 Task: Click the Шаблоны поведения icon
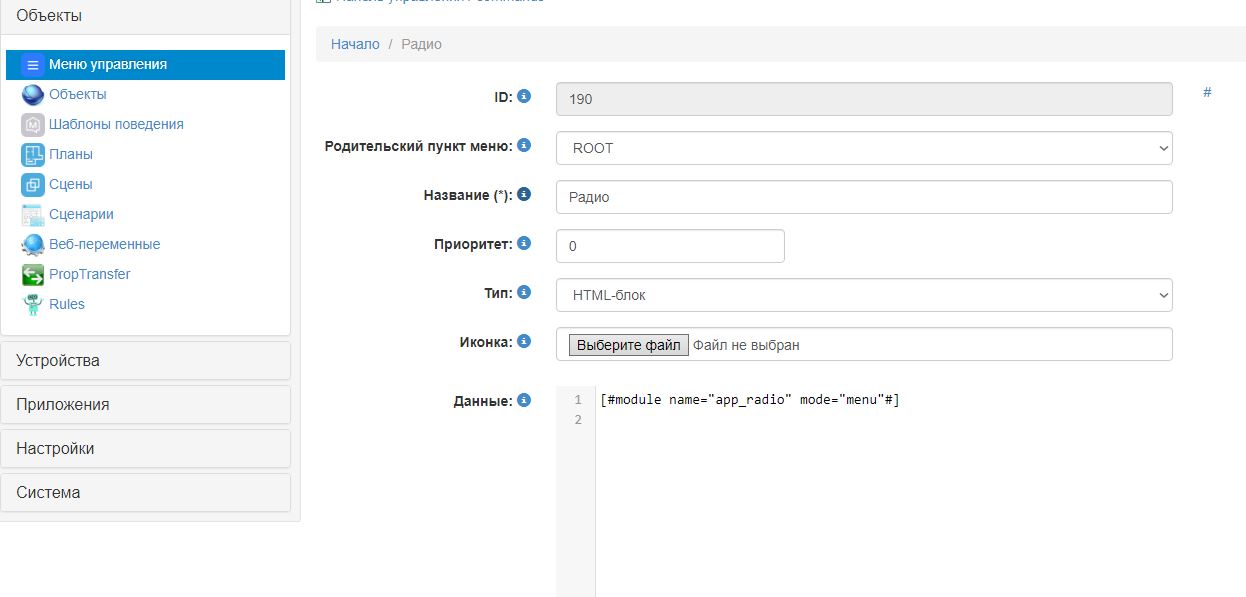point(33,125)
